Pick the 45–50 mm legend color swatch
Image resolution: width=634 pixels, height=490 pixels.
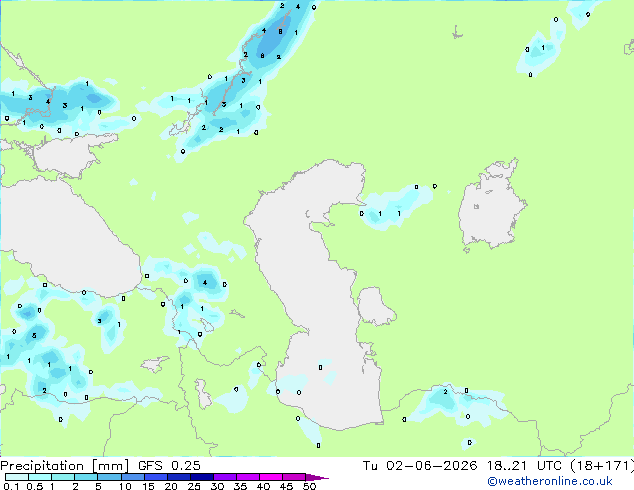(x=294, y=477)
